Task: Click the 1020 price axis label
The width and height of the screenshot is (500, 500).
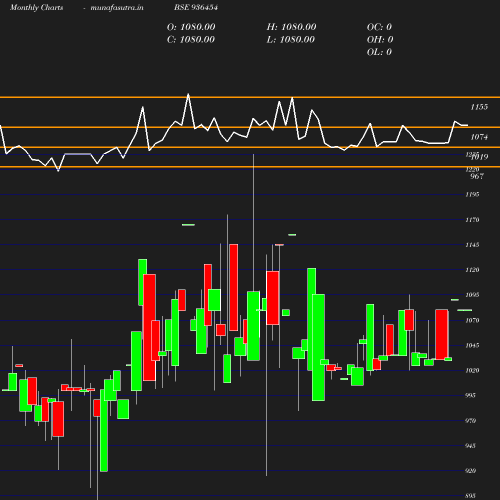Action: pyautogui.click(x=472, y=370)
